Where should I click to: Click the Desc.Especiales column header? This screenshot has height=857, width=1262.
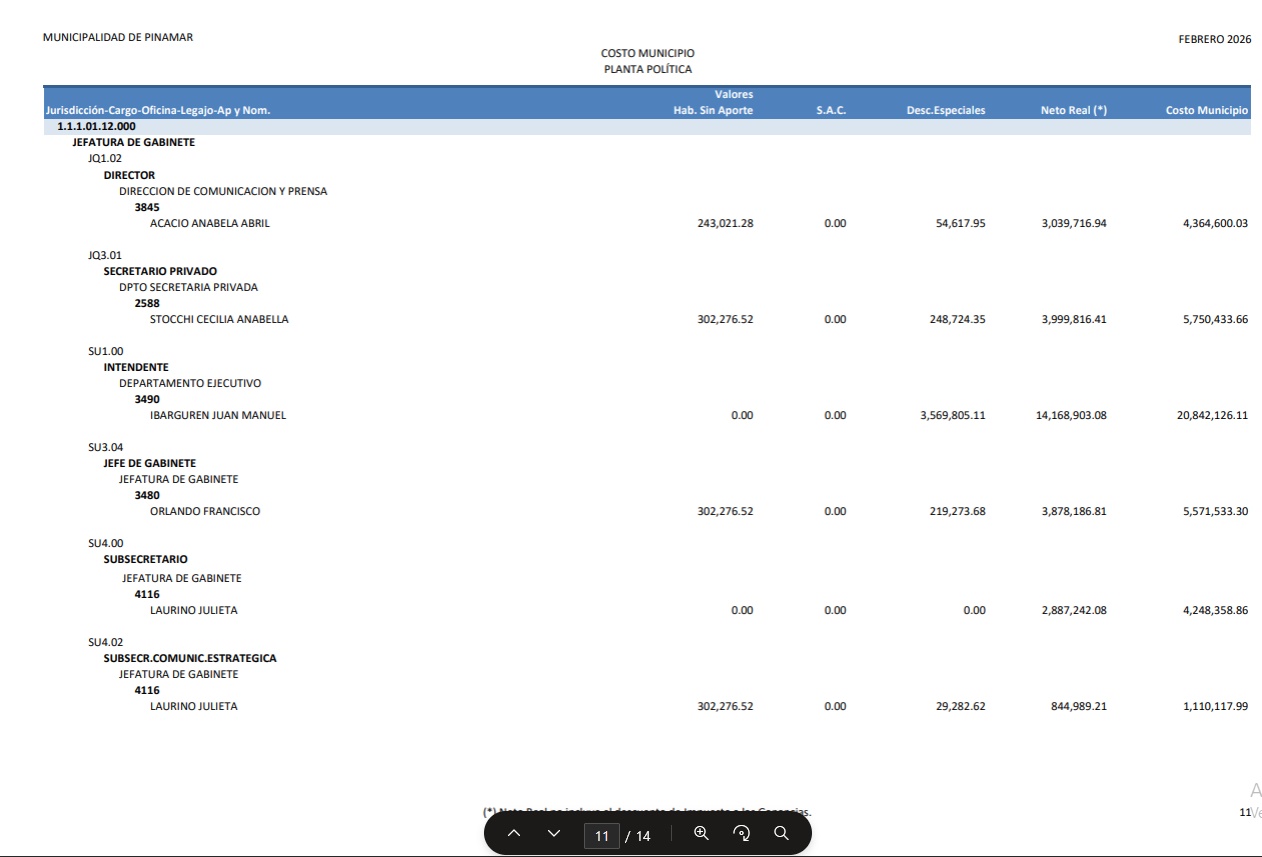[x=945, y=111]
